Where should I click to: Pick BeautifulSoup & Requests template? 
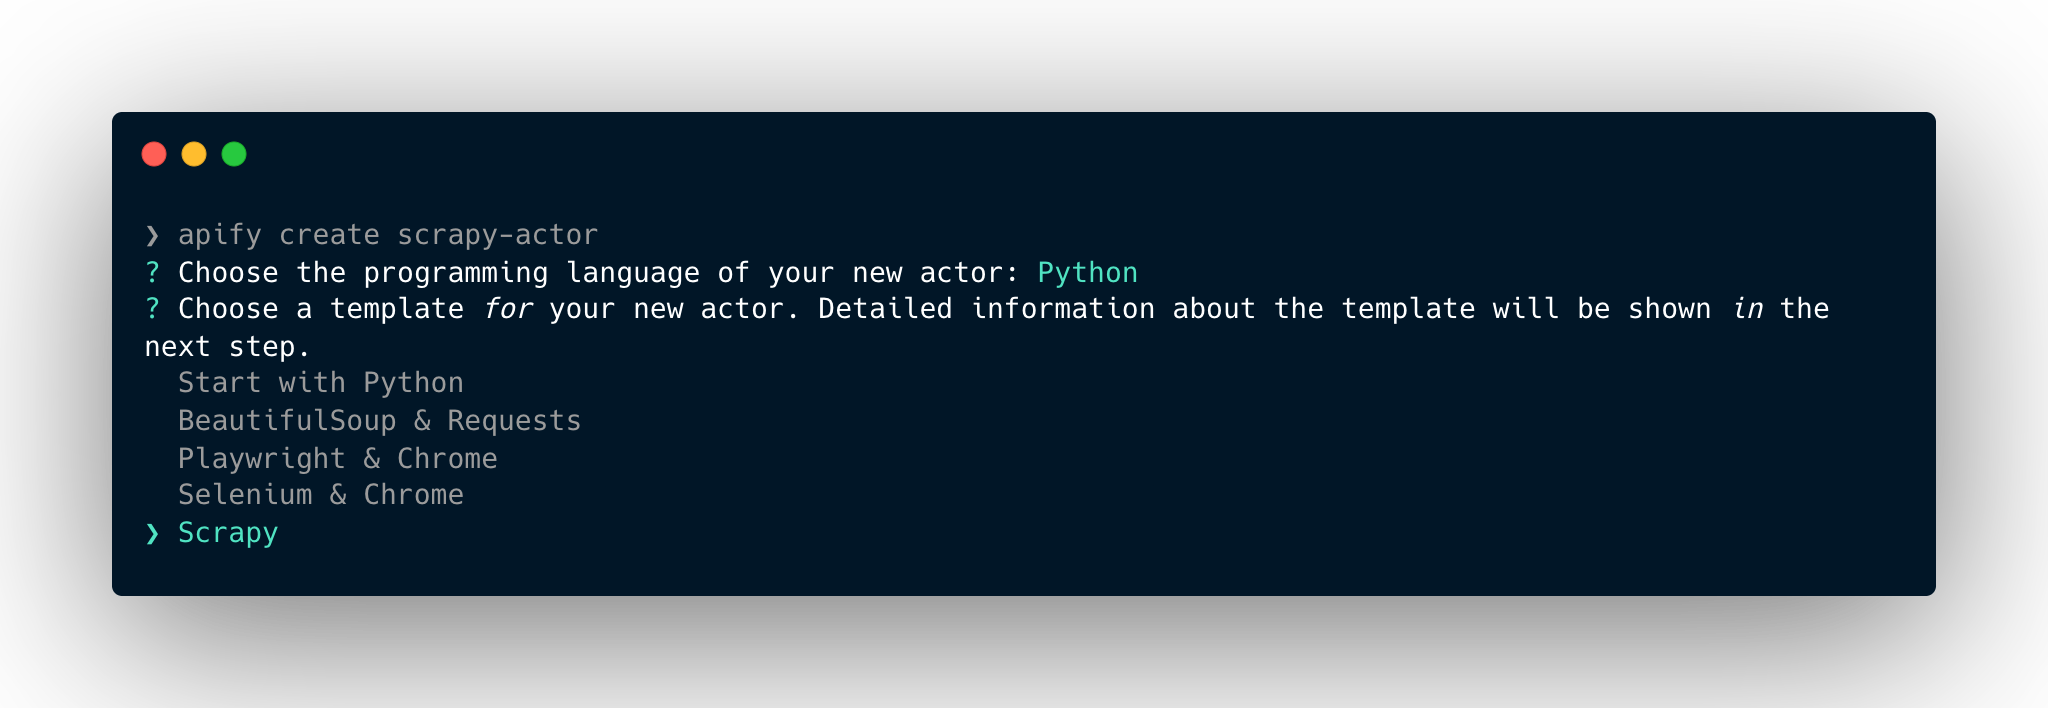pyautogui.click(x=379, y=421)
